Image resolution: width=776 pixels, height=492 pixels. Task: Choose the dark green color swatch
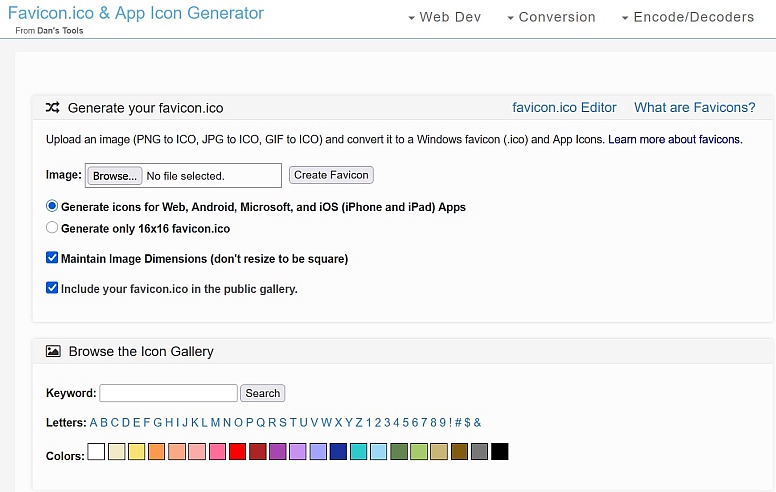pyautogui.click(x=399, y=451)
